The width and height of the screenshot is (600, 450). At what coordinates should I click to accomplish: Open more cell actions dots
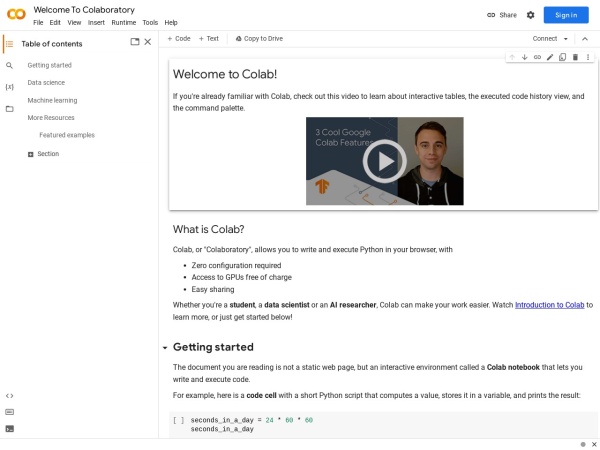tap(588, 57)
